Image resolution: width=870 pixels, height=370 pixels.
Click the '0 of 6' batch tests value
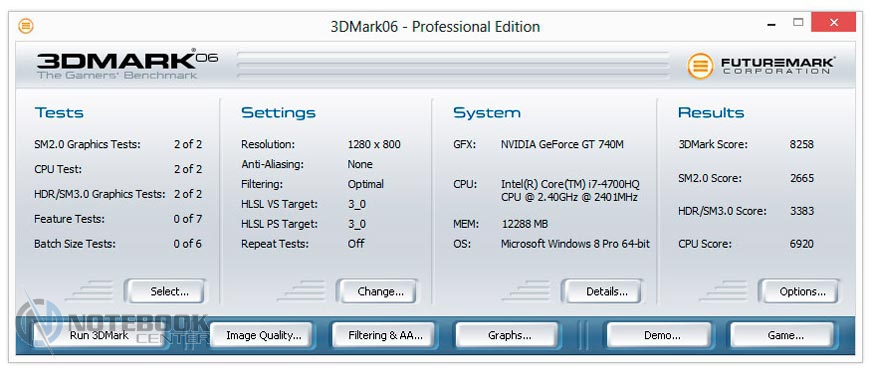pos(188,244)
